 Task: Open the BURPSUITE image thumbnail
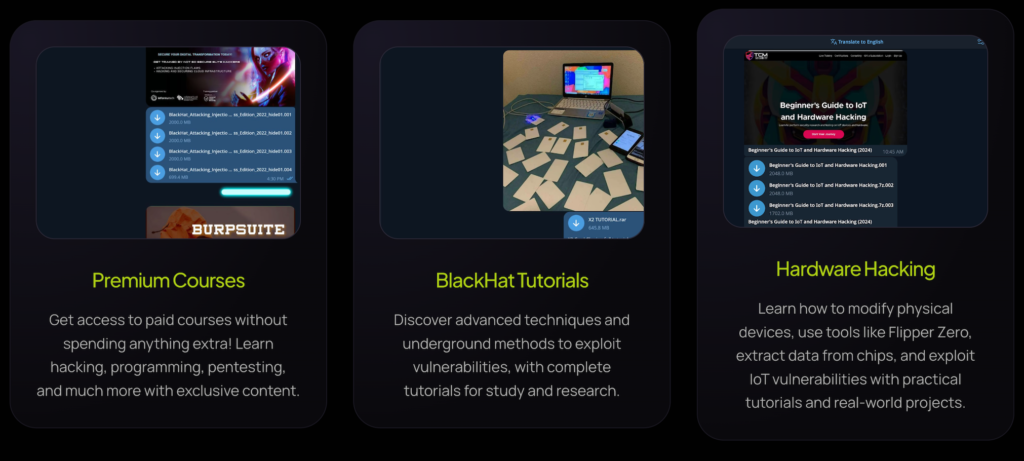pos(220,222)
